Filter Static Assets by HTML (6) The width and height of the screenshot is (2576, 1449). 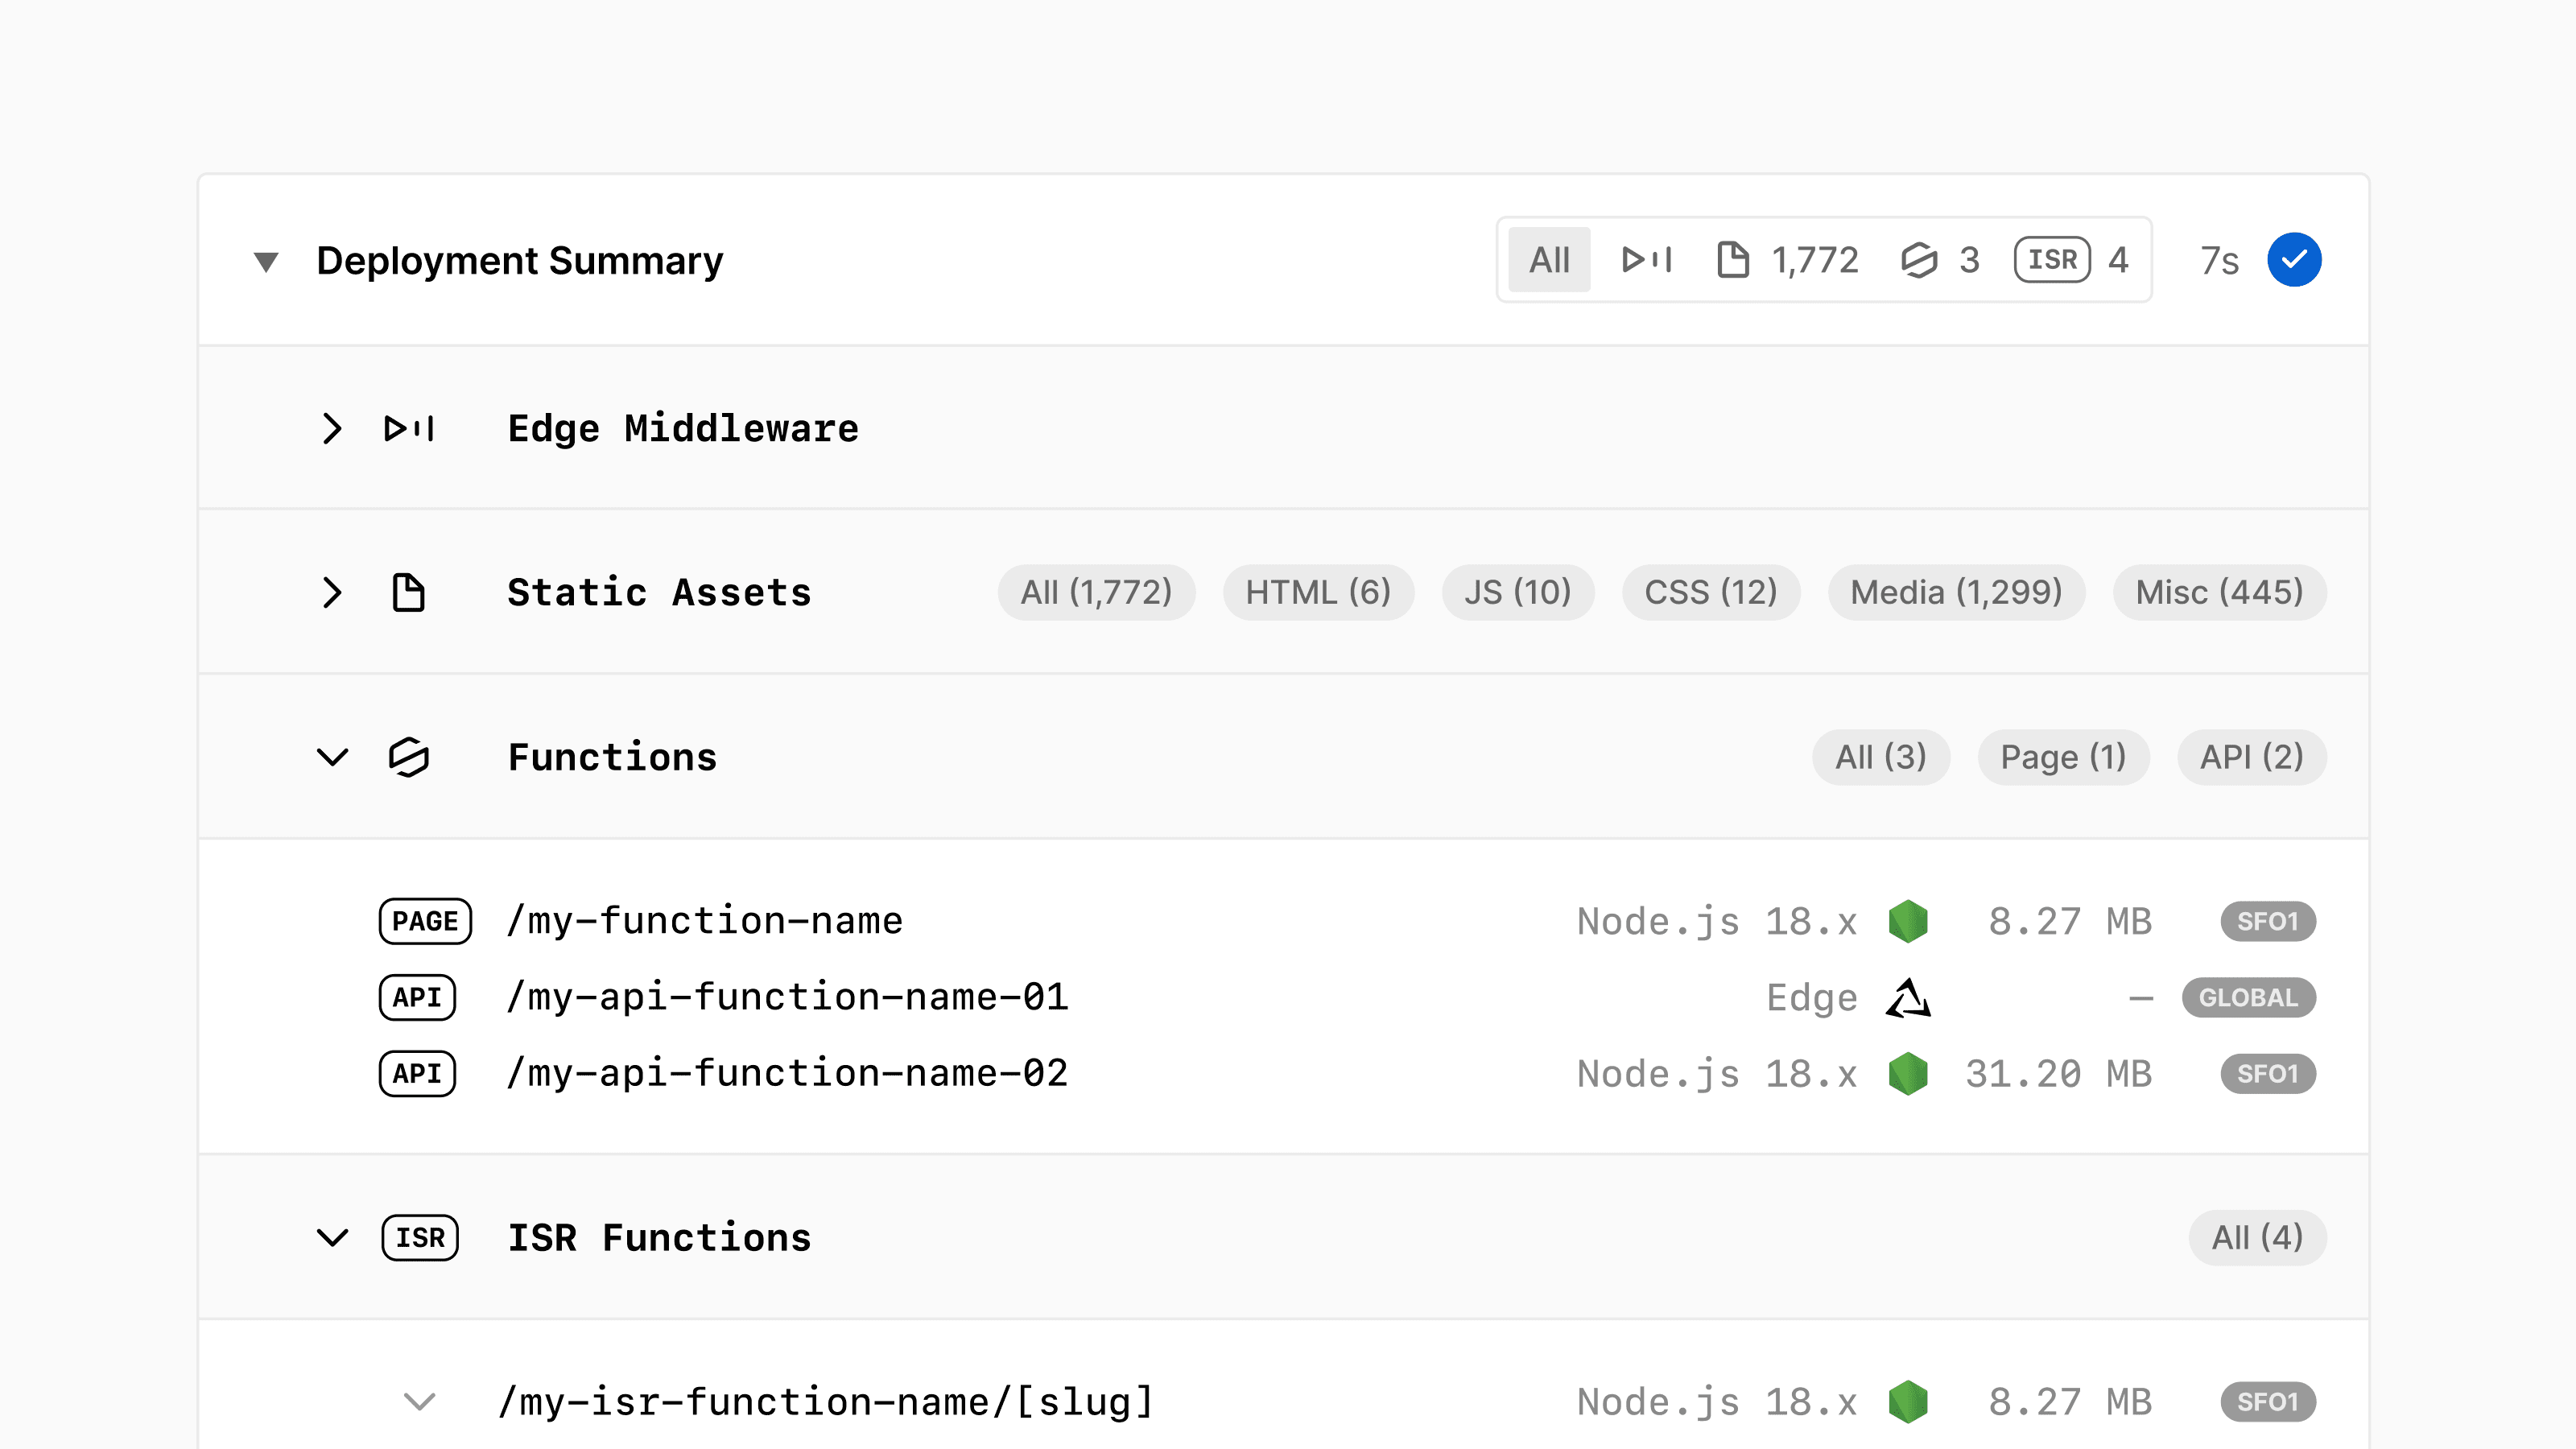[x=1318, y=592]
